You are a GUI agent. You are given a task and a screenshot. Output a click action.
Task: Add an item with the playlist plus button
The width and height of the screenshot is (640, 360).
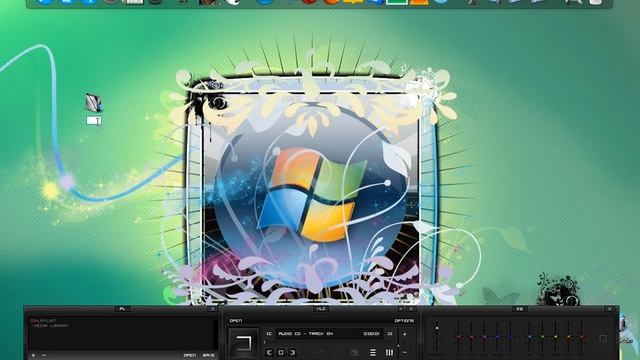33,356
